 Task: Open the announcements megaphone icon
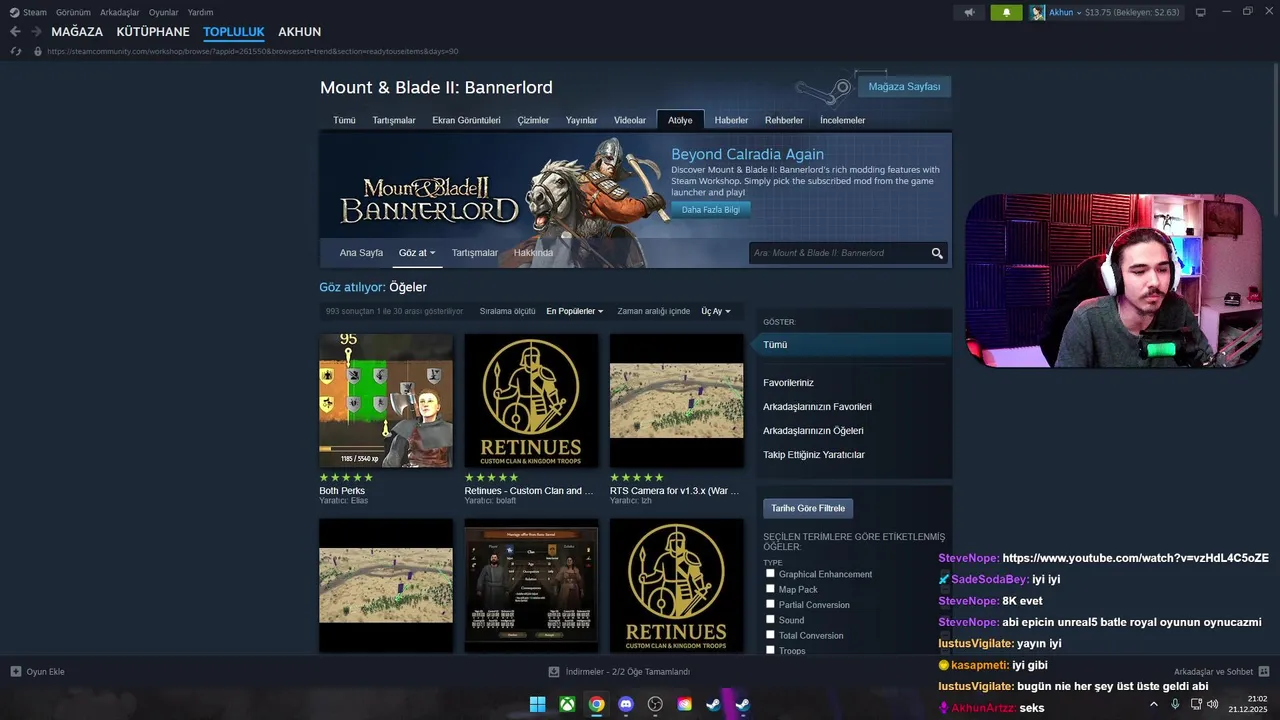click(x=968, y=12)
